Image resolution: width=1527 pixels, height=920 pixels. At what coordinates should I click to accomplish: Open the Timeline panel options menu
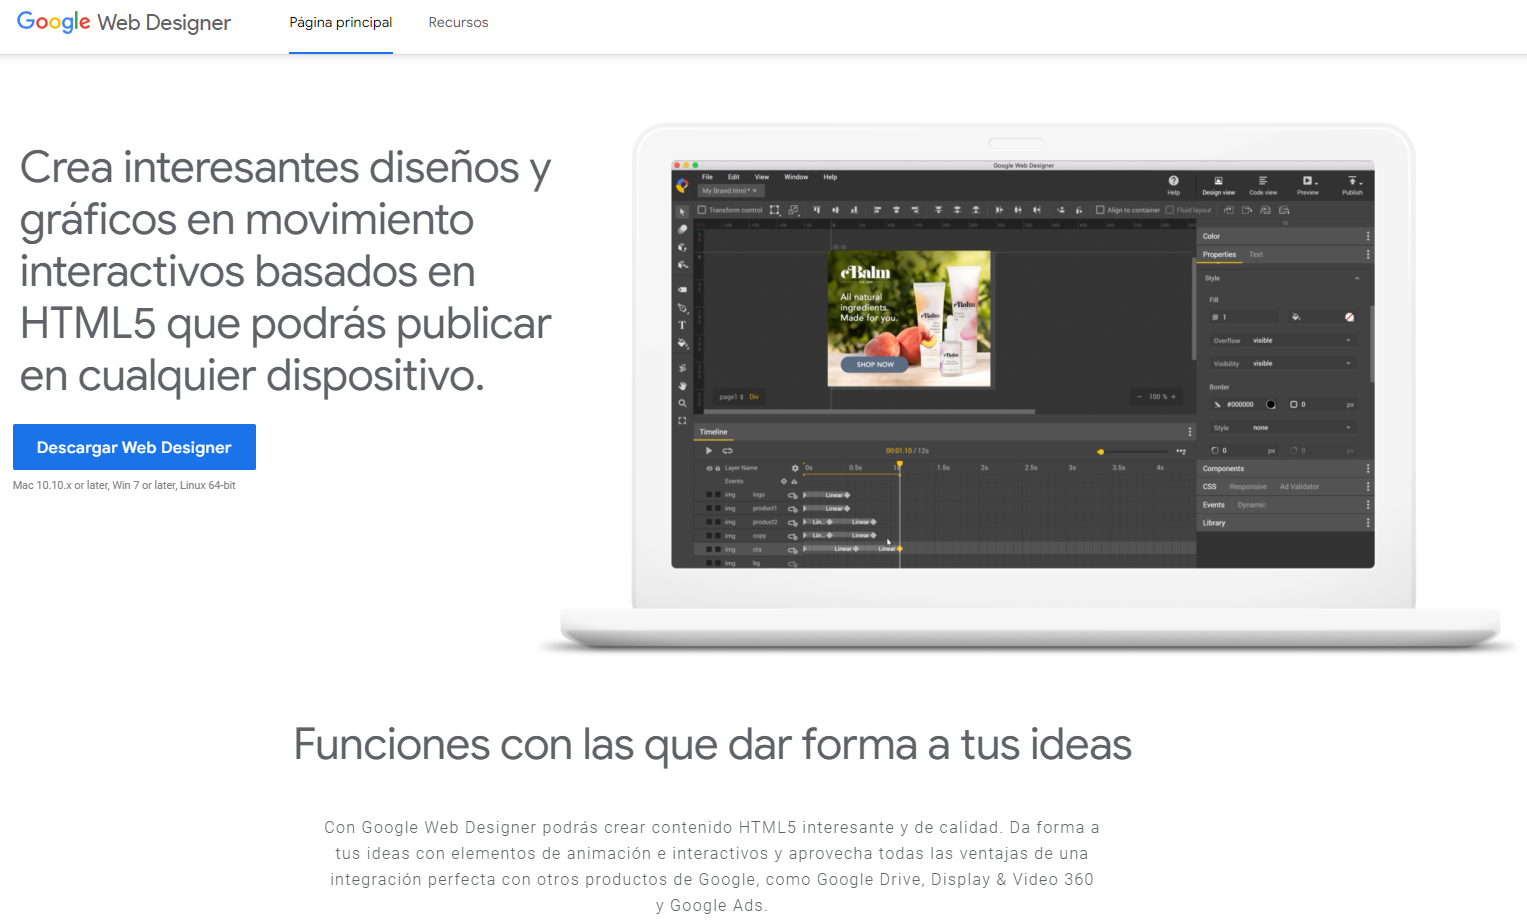coord(1190,431)
